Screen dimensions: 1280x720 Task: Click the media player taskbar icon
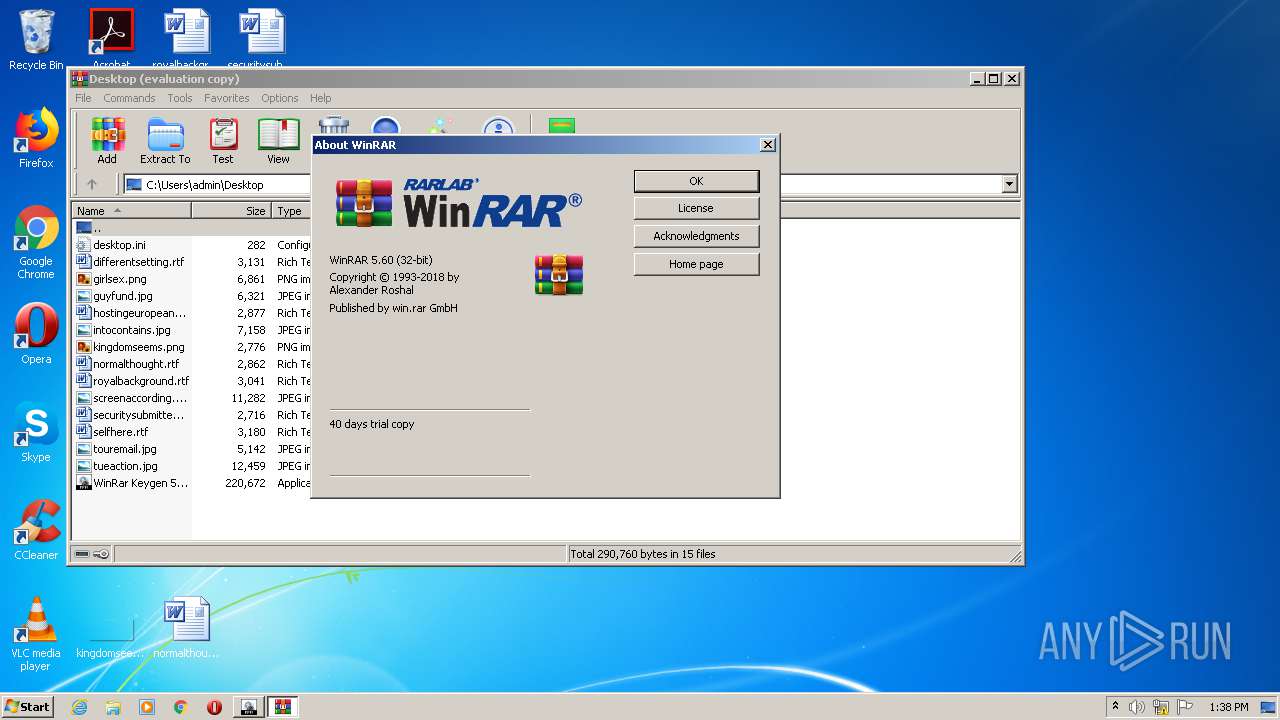pyautogui.click(x=147, y=707)
